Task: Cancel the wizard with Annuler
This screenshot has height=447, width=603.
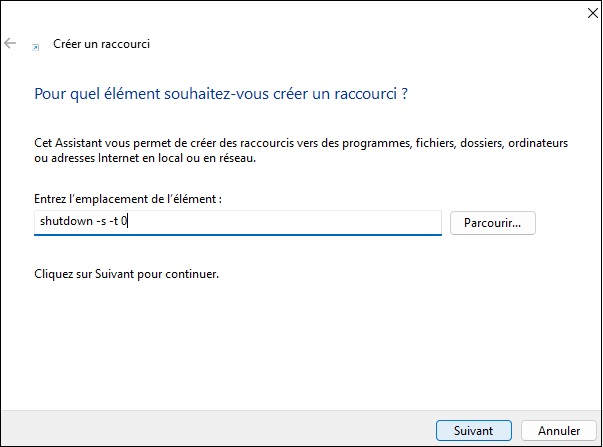Action: pos(559,430)
